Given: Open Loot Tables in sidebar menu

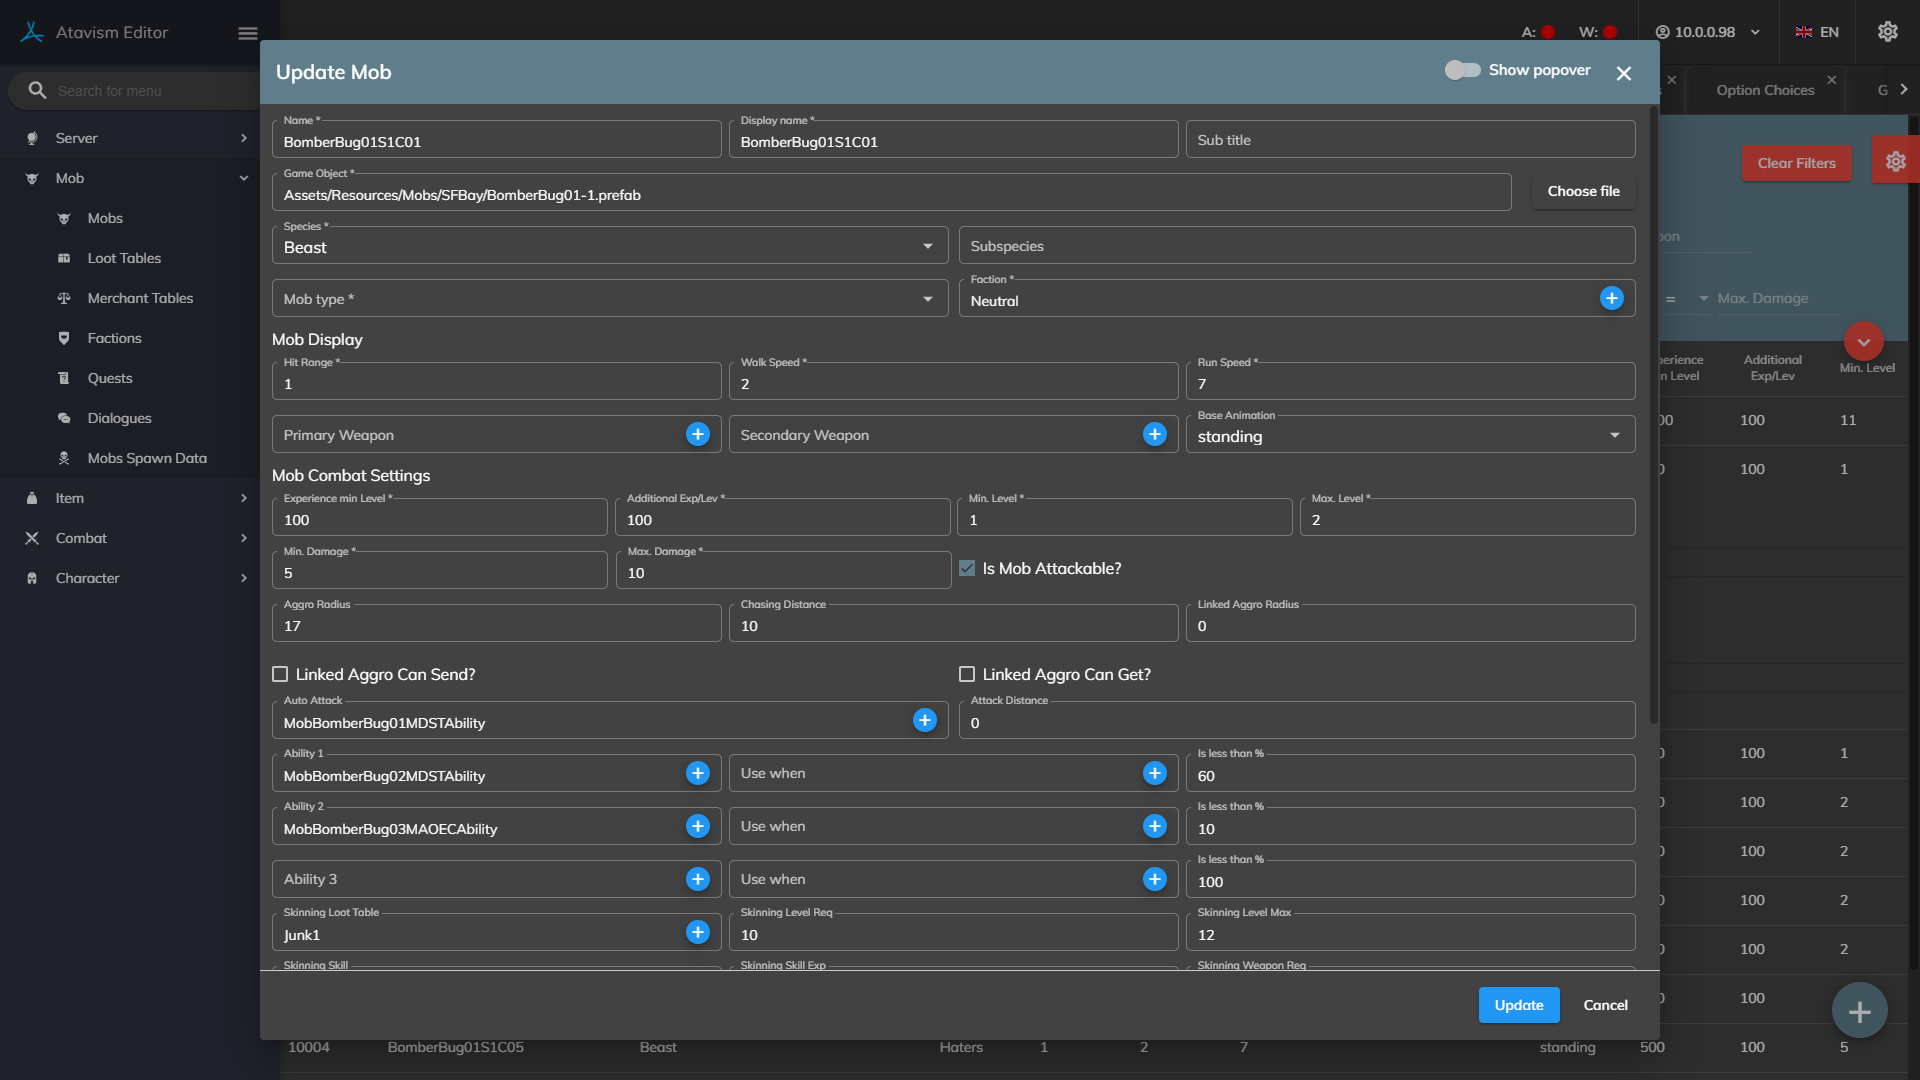Looking at the screenshot, I should (124, 258).
